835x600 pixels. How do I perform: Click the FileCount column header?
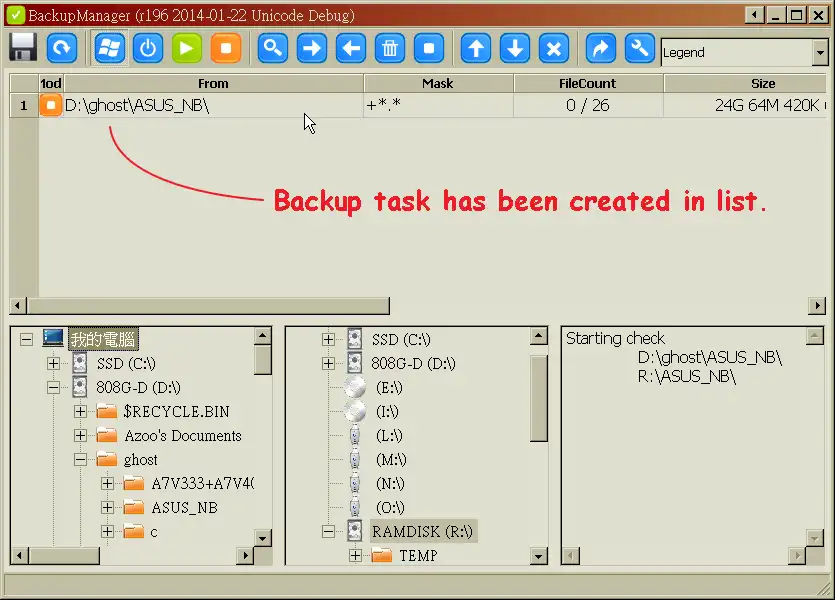tap(588, 84)
